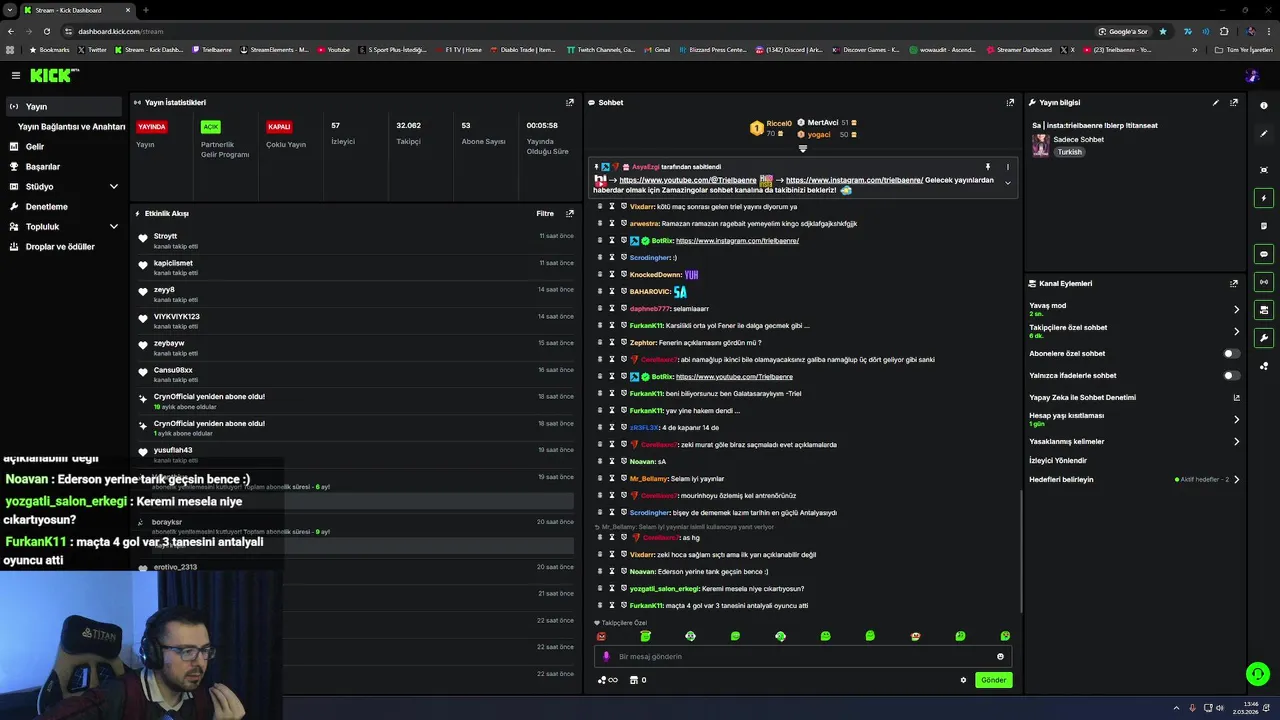The width and height of the screenshot is (1280, 720).
Task: Click Yapay Zeka ile Sohbet Denetimi
Action: (x=1082, y=397)
